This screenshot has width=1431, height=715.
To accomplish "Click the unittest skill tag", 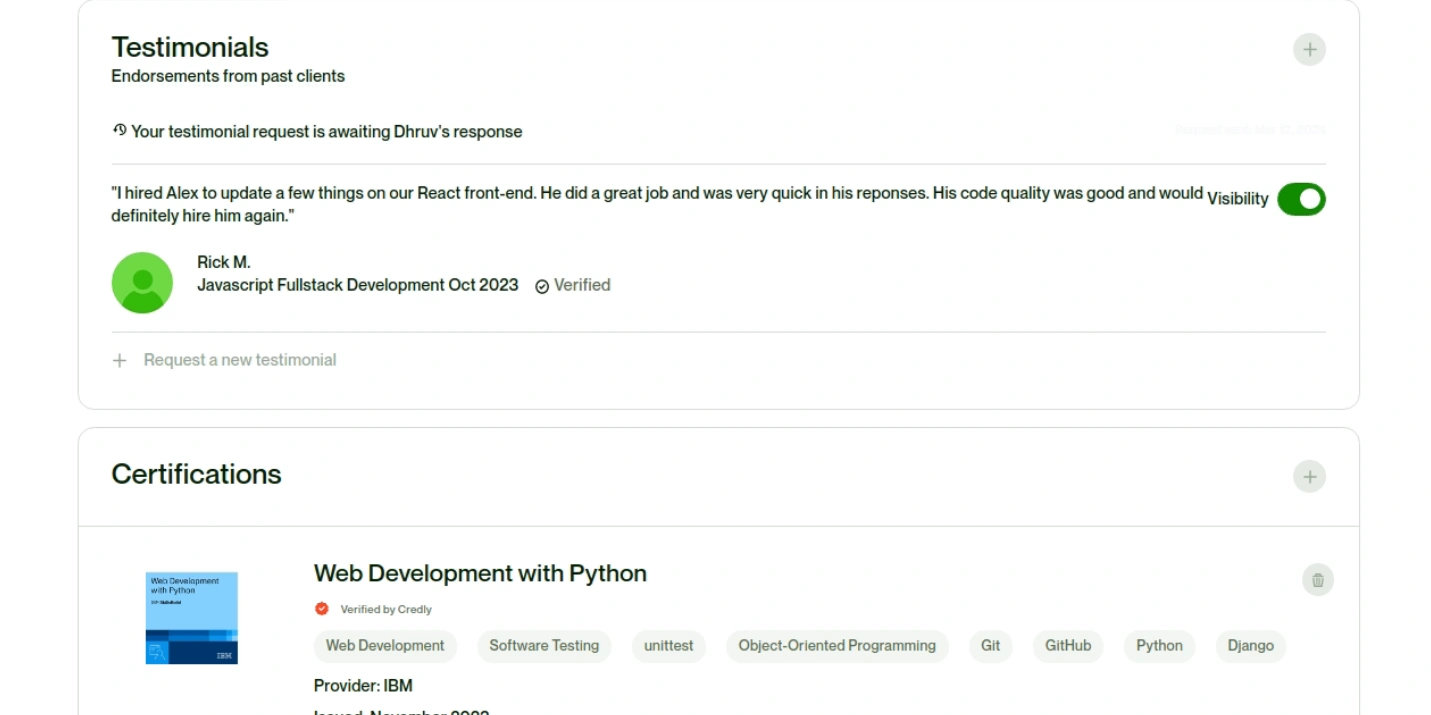I will [x=669, y=646].
